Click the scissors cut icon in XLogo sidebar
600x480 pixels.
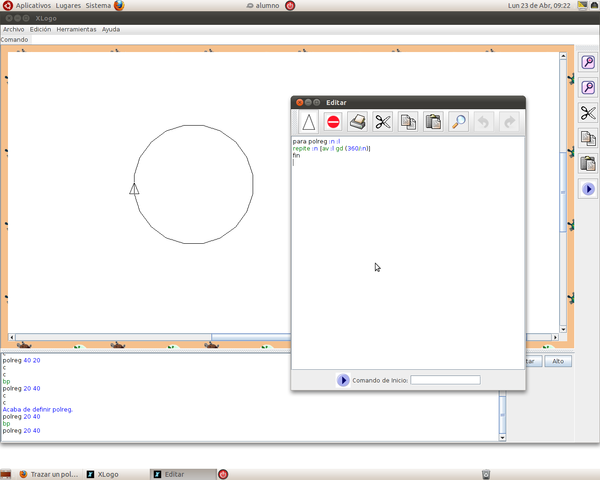588,113
